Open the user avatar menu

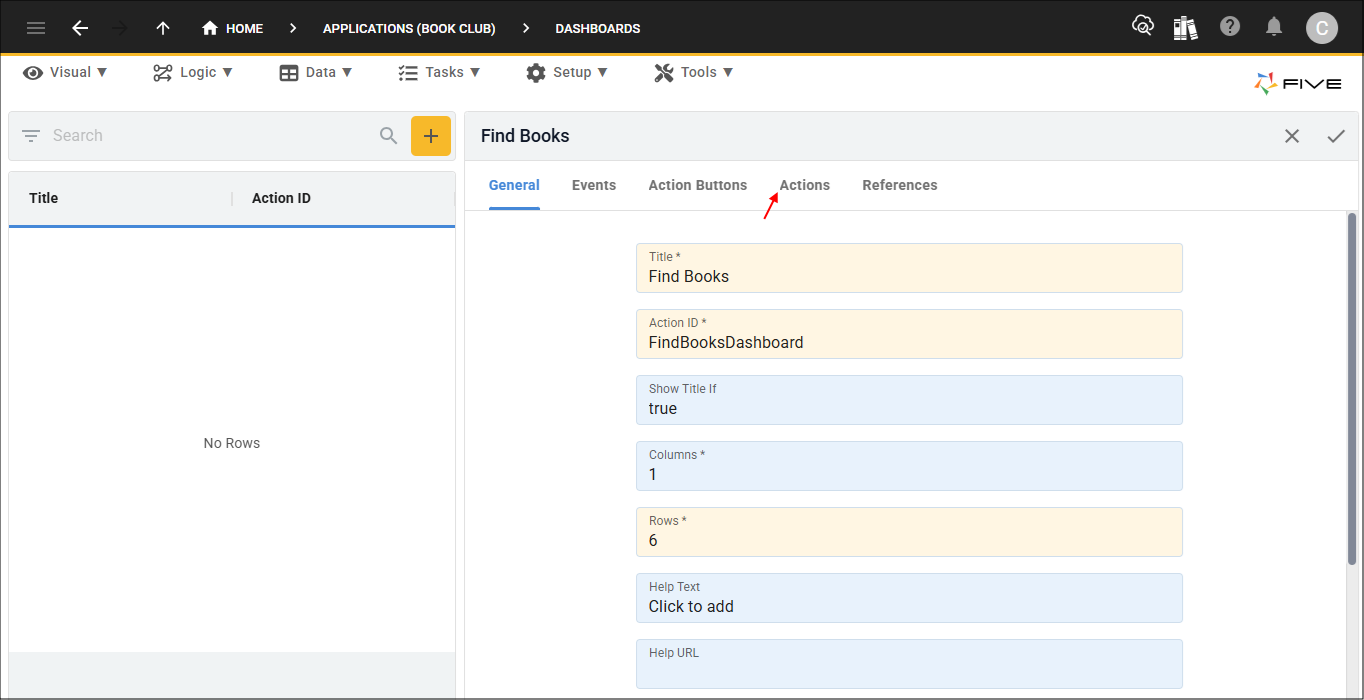[1322, 27]
